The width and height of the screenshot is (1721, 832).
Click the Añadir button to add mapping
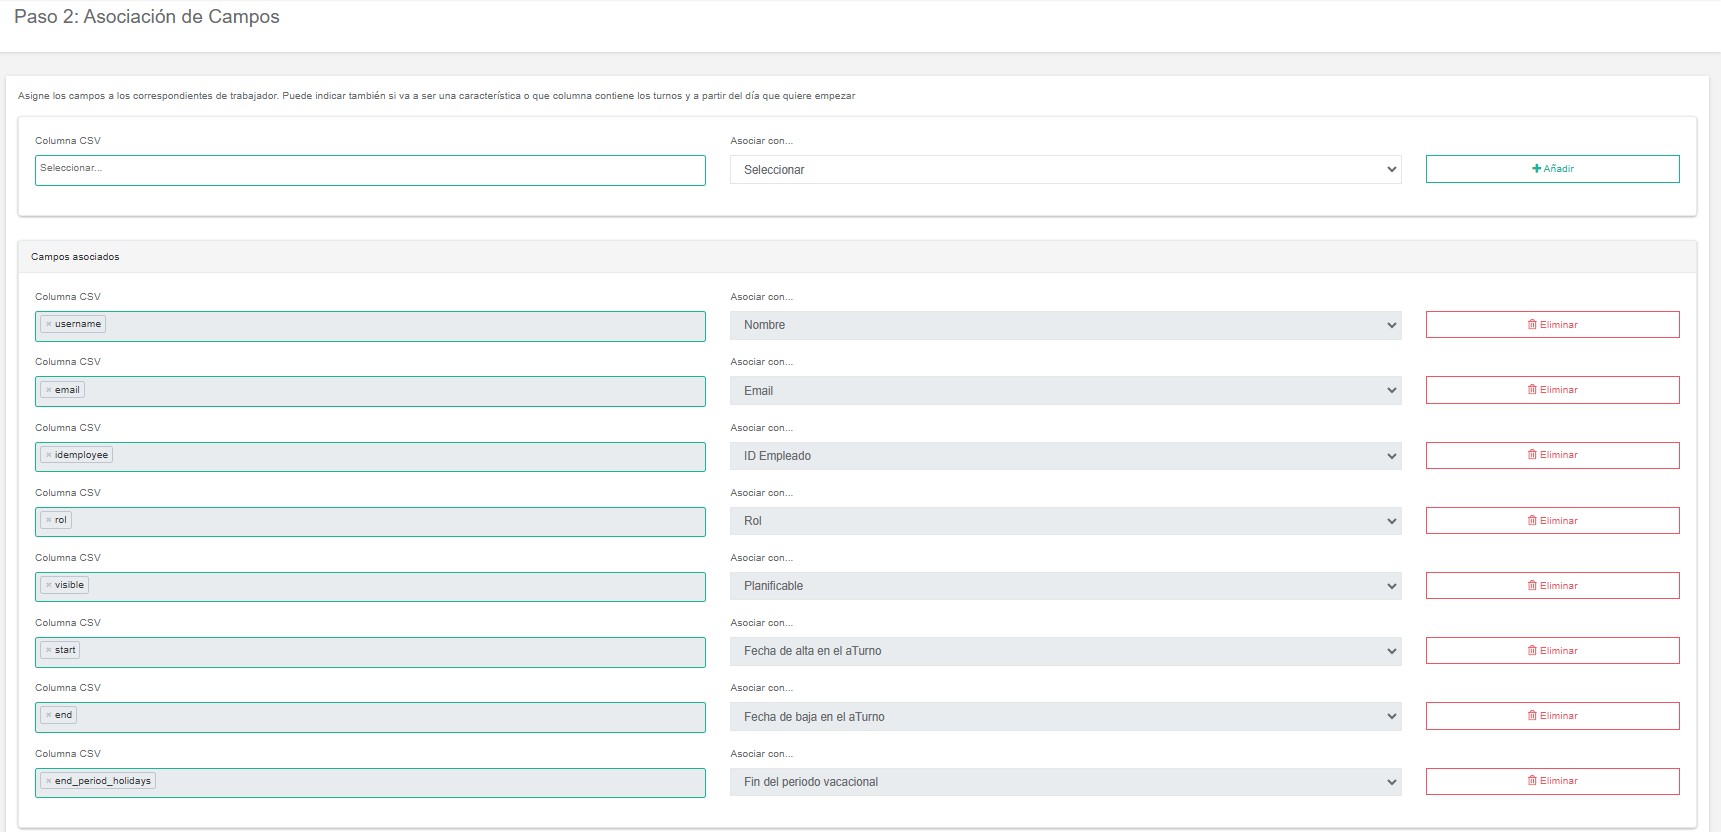point(1552,169)
